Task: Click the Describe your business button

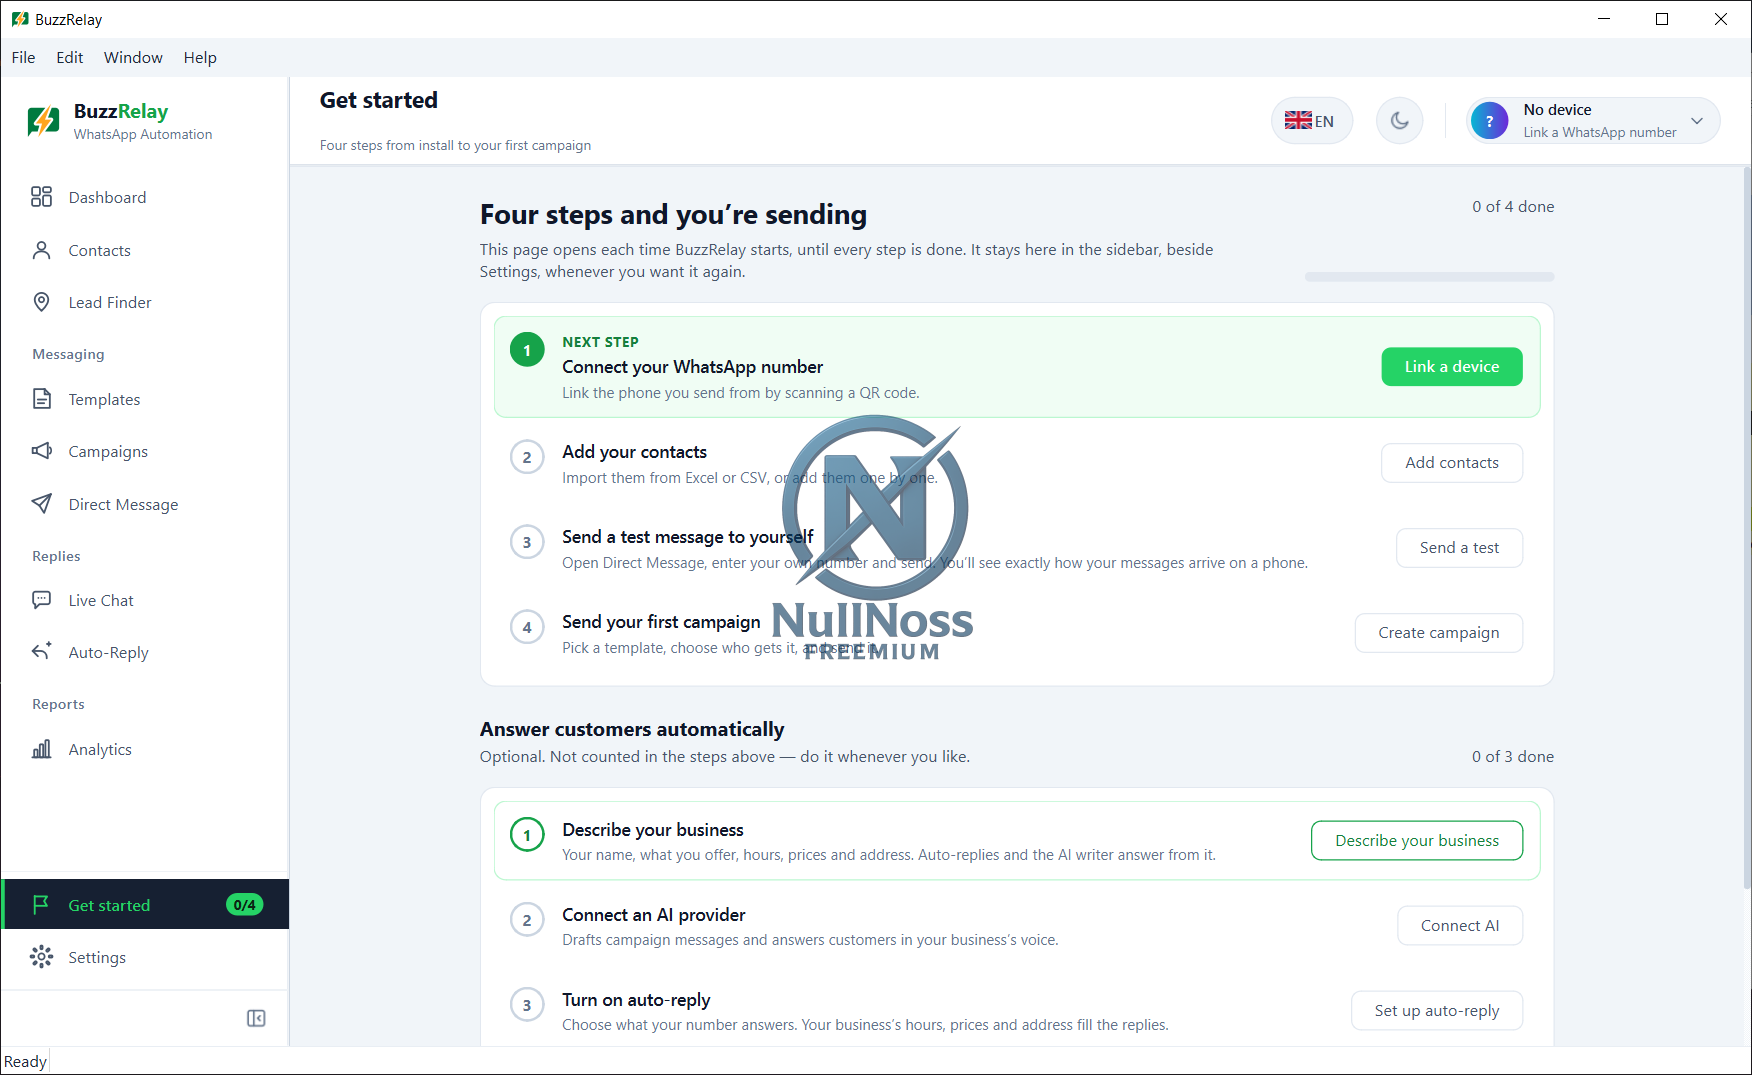Action: (1417, 841)
